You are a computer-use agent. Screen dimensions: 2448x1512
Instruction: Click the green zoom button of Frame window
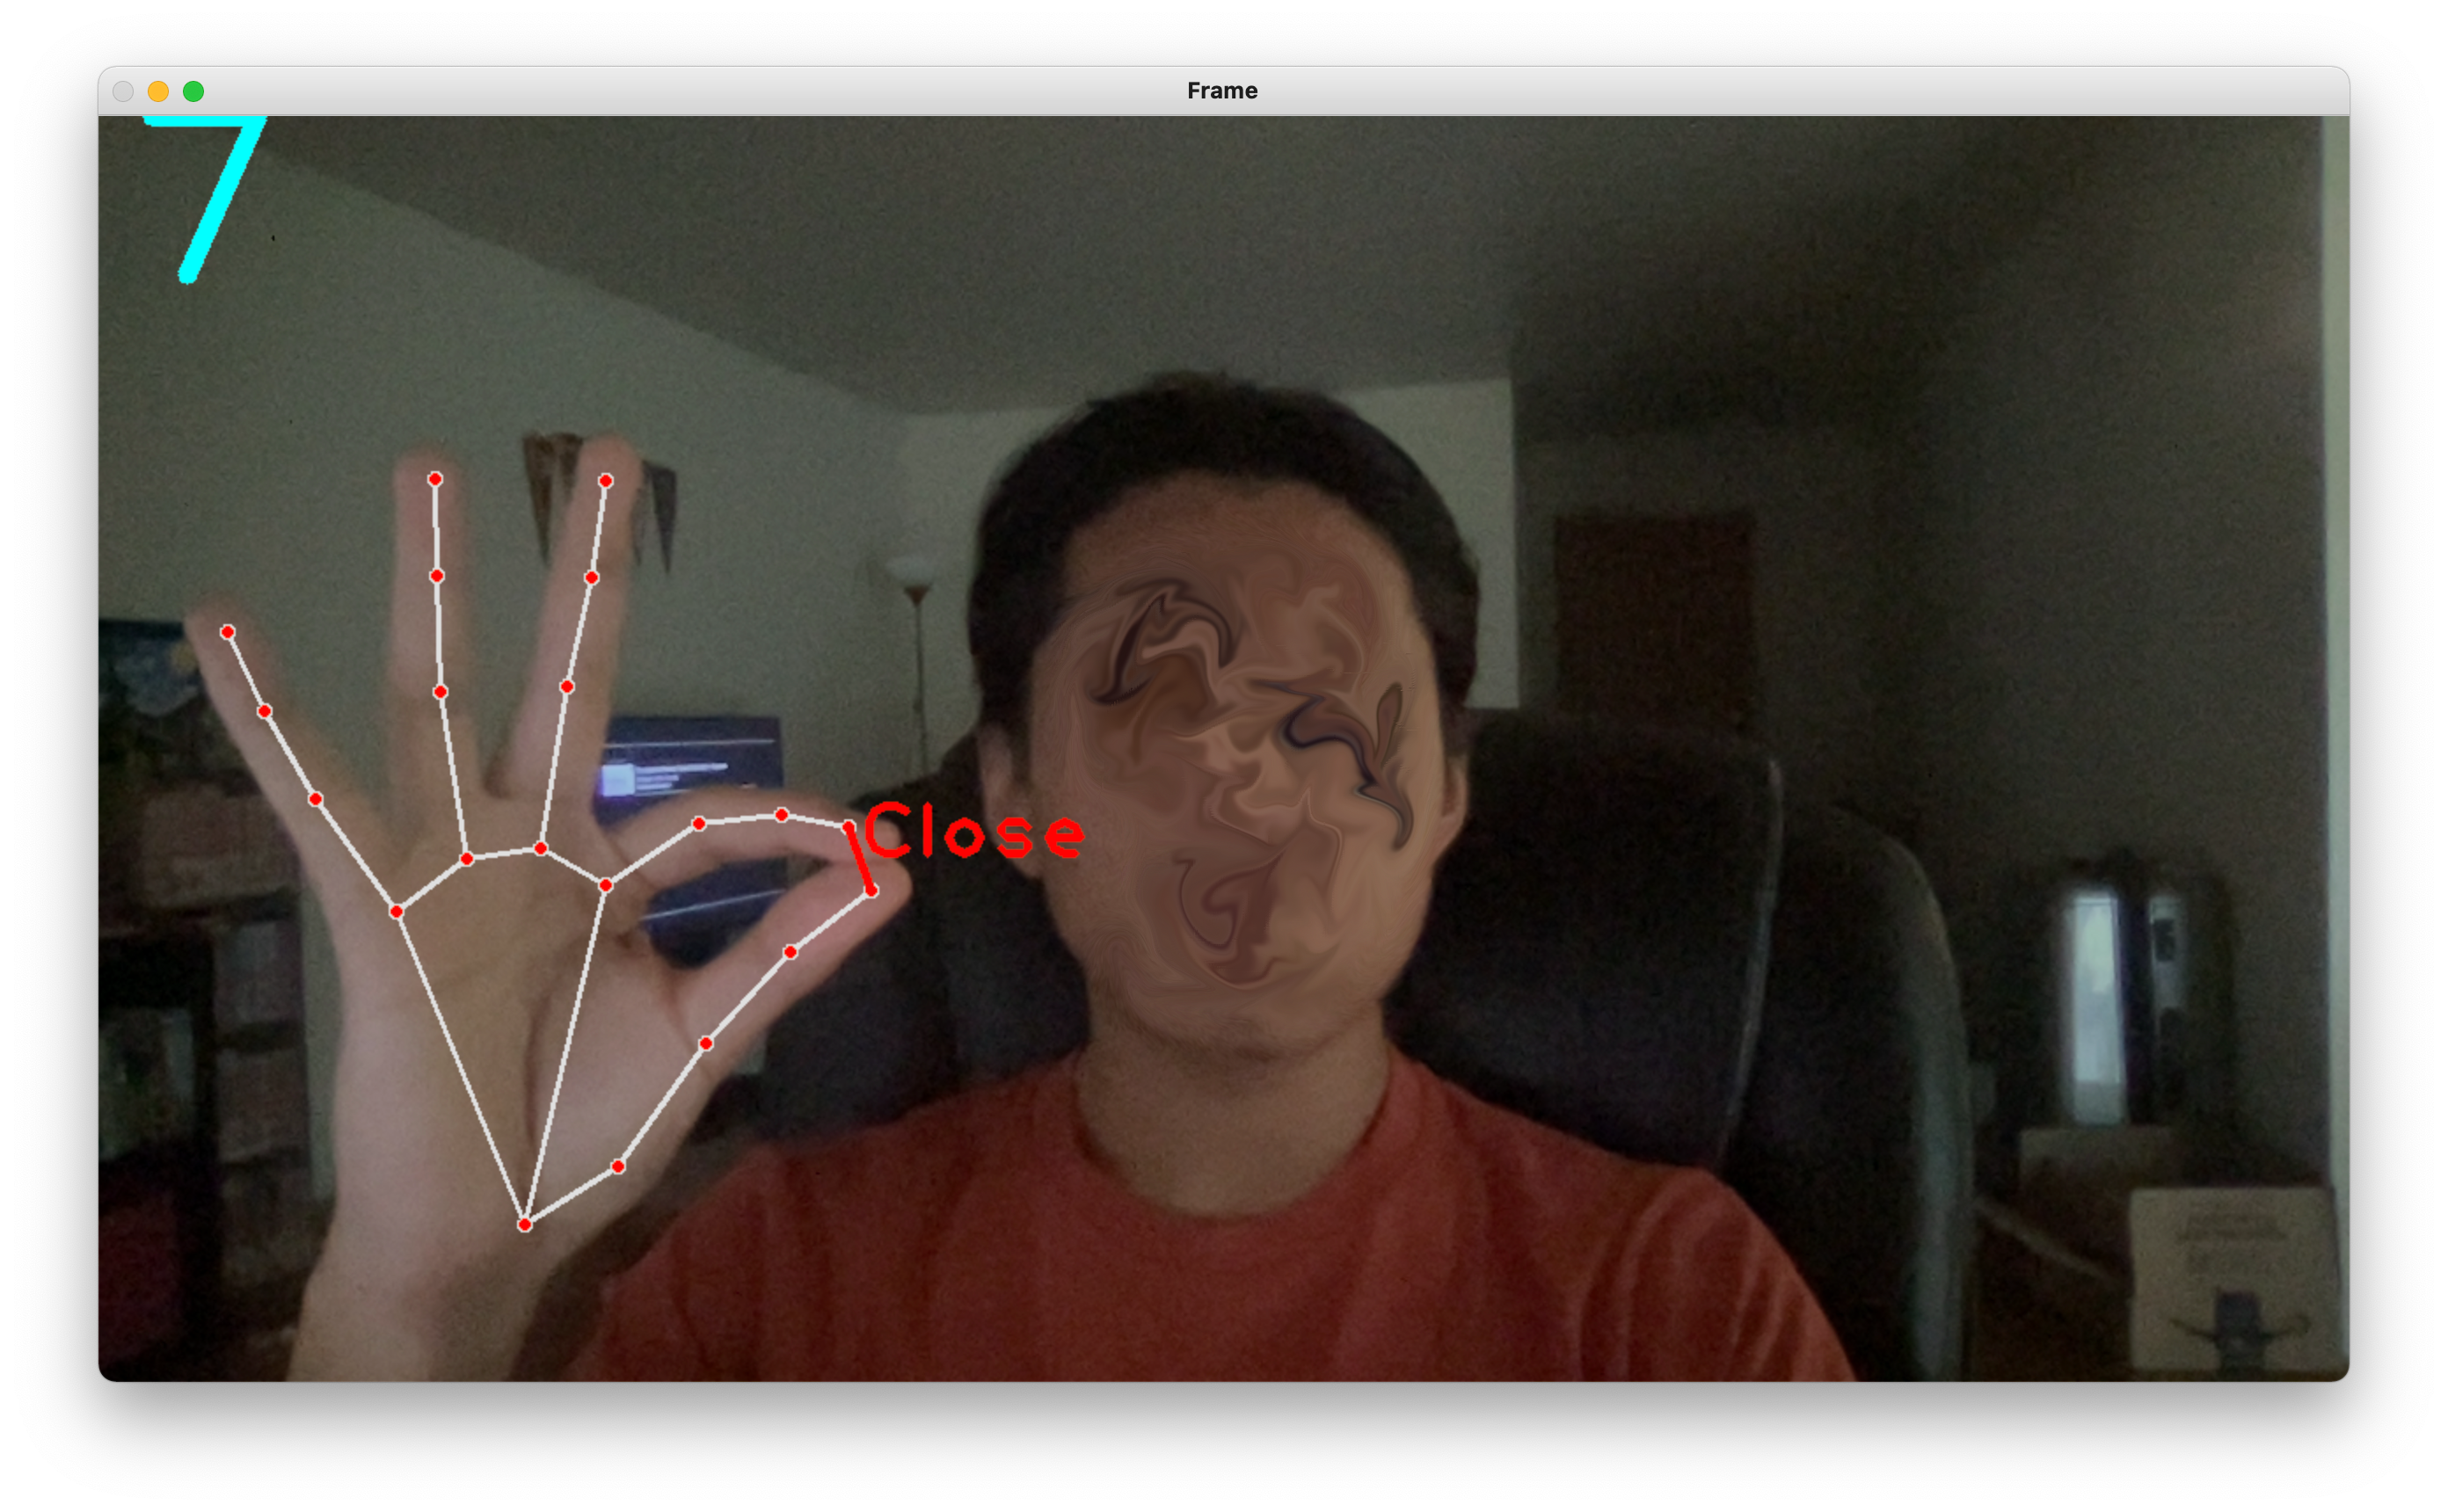[x=194, y=91]
